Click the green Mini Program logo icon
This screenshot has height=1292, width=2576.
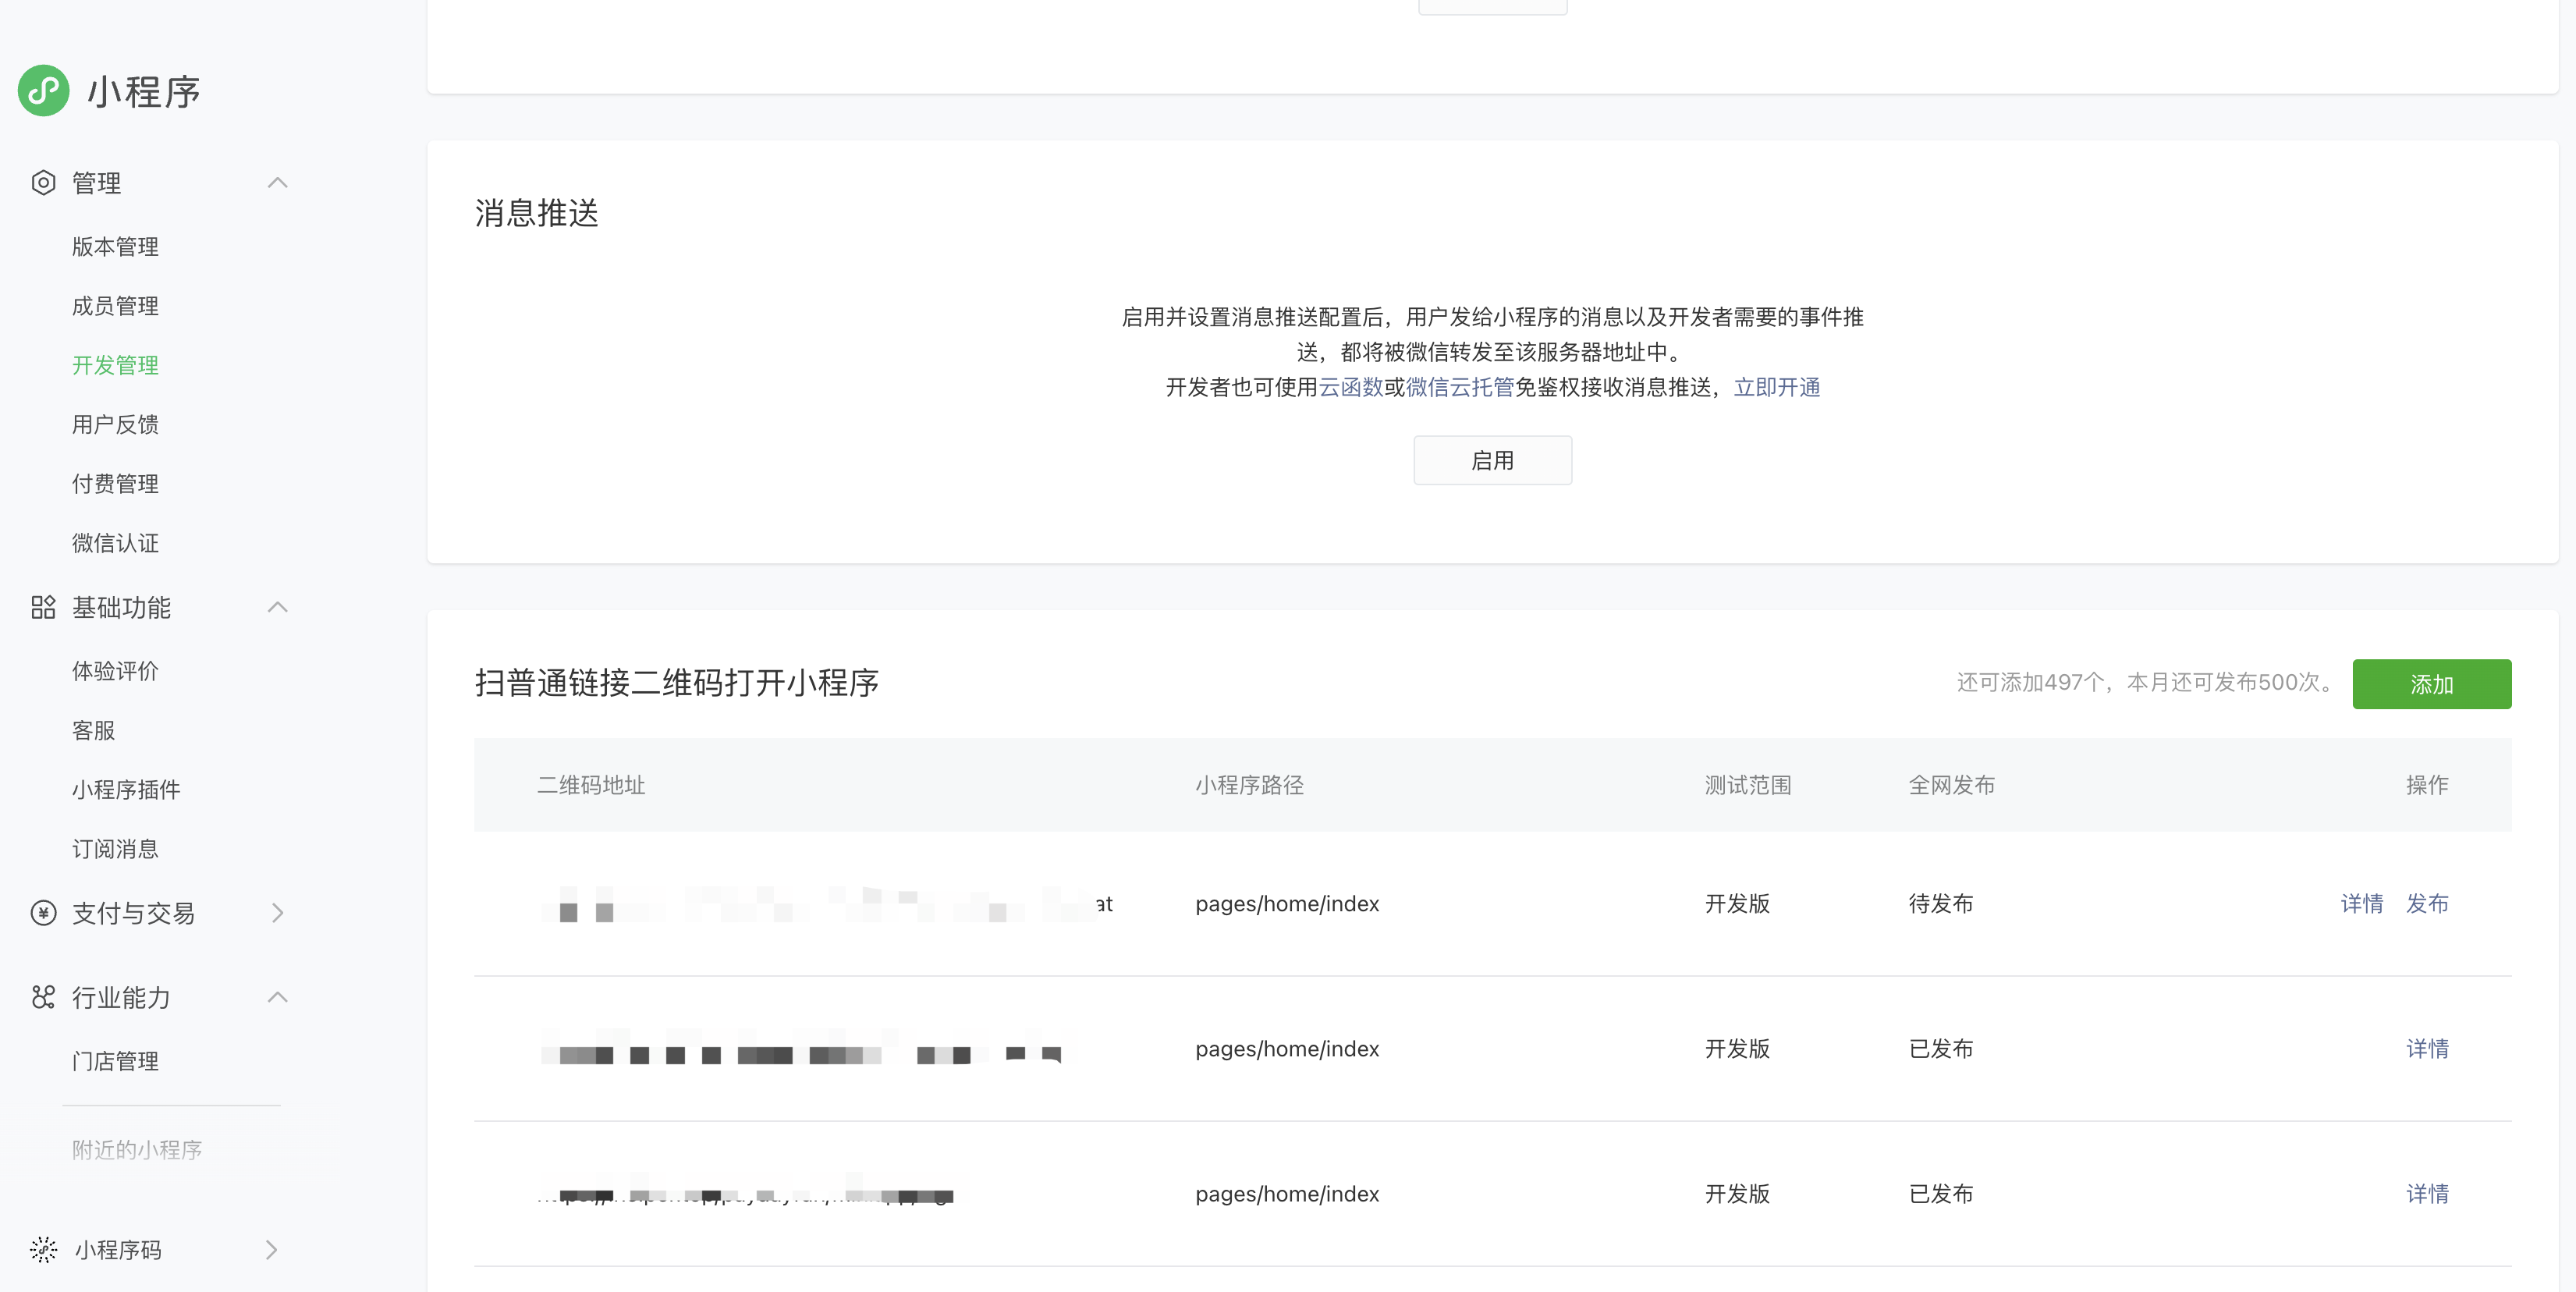[x=44, y=91]
